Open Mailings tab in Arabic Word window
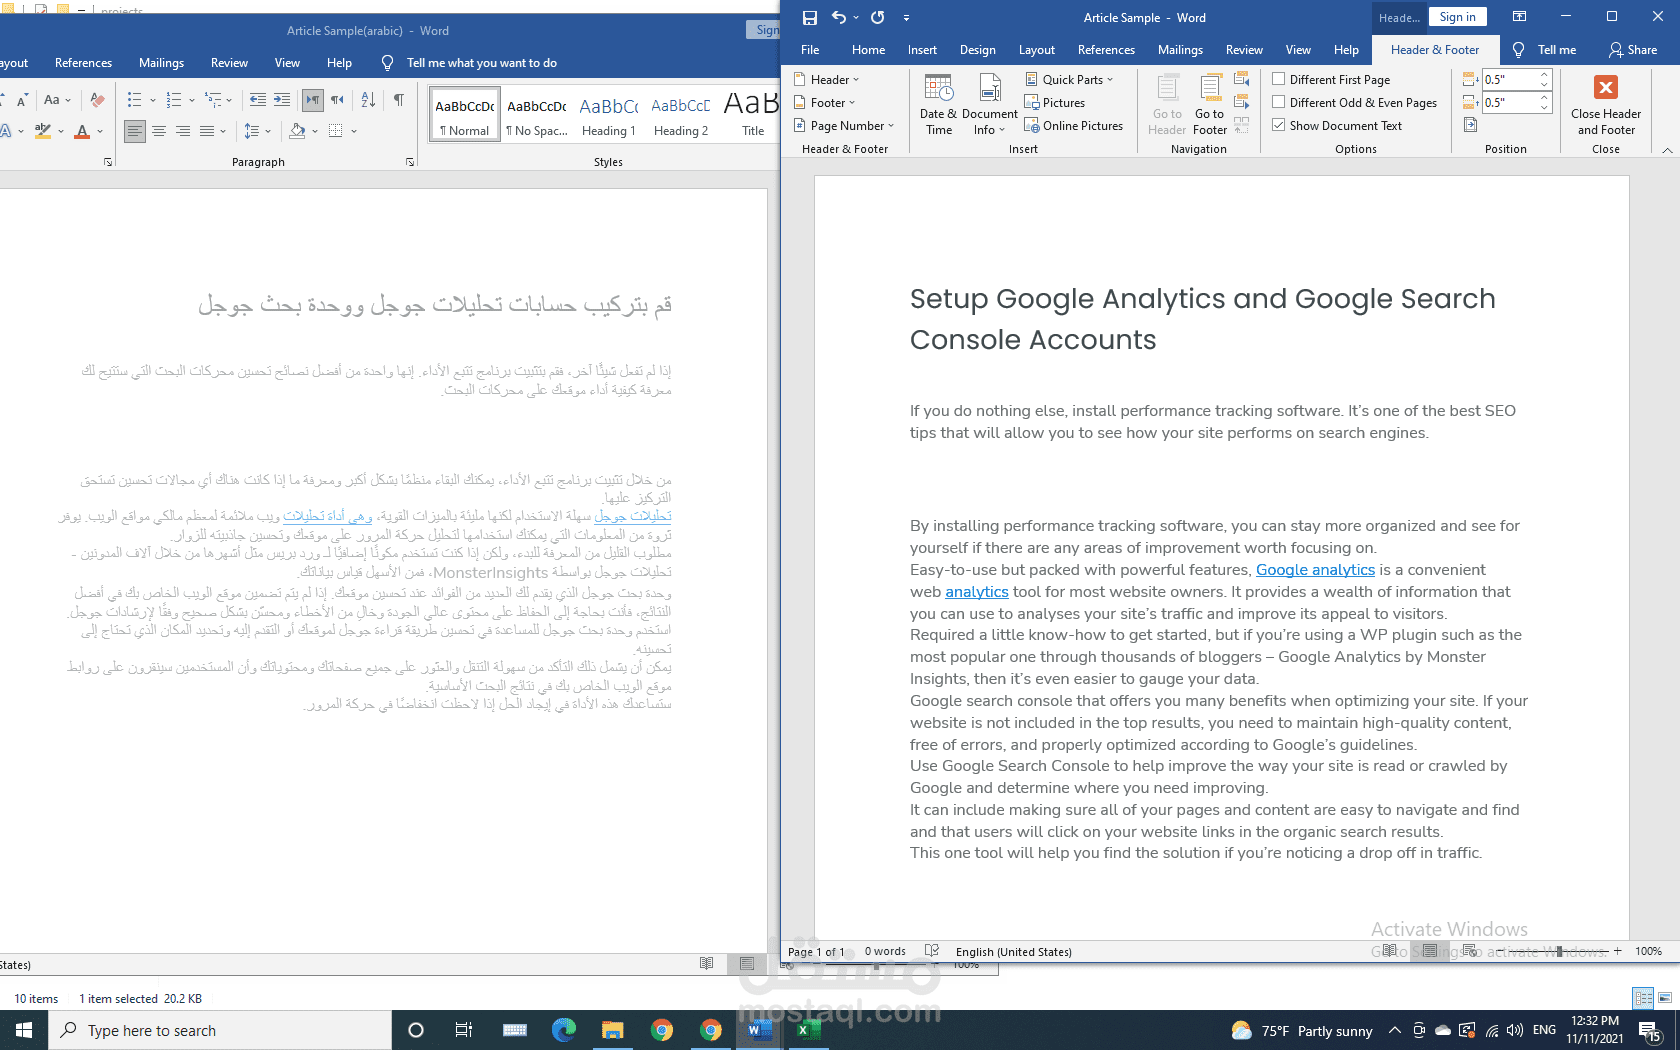The image size is (1680, 1050). tap(161, 62)
